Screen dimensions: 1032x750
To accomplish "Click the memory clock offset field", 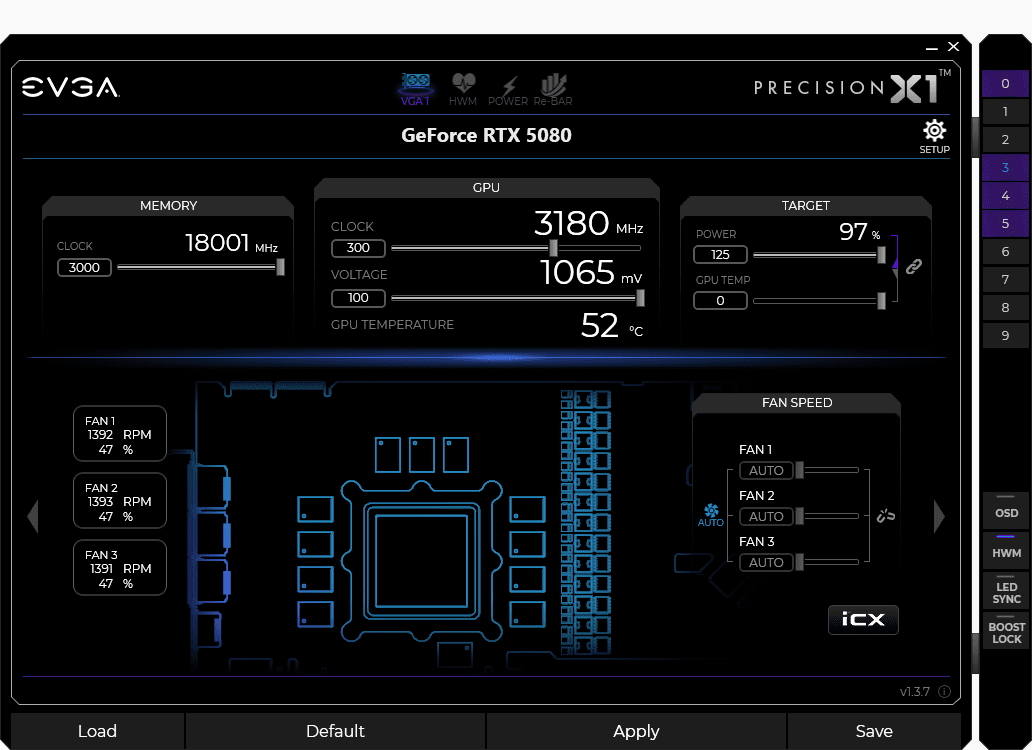I will (84, 268).
